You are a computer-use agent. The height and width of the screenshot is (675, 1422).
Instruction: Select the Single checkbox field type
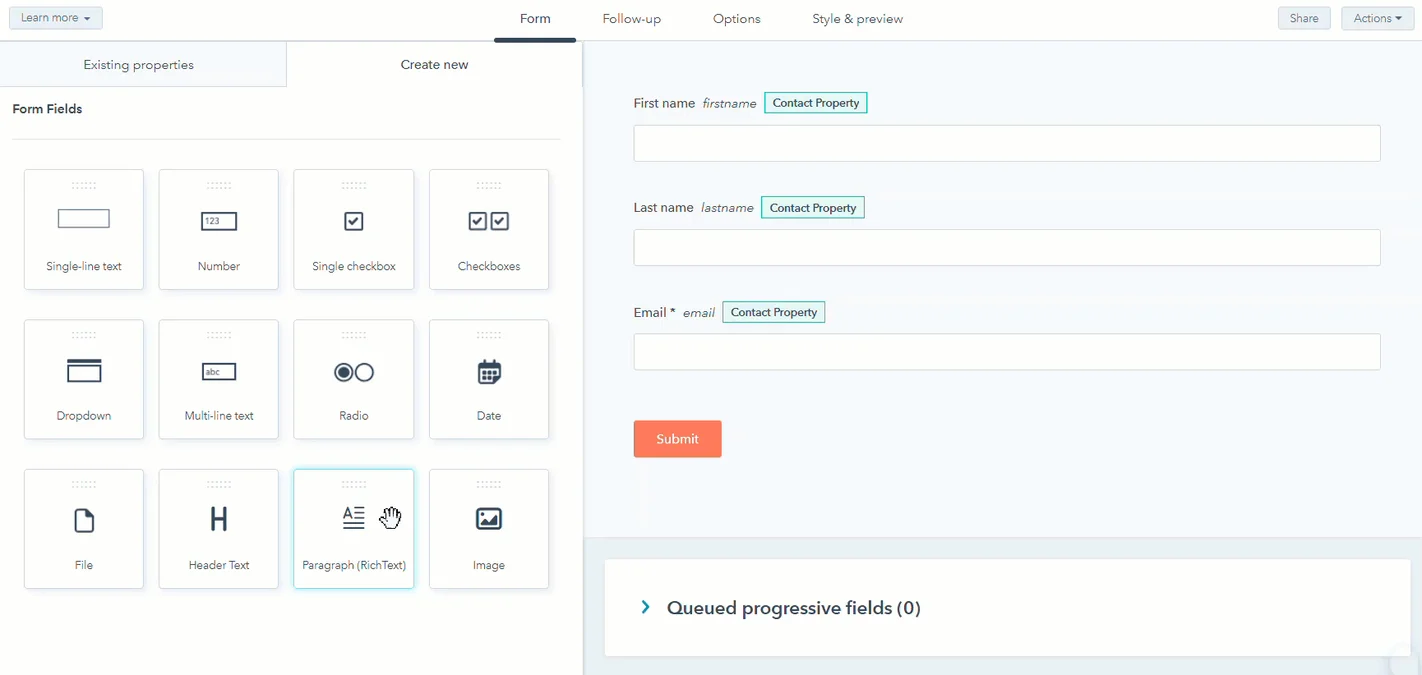pyautogui.click(x=354, y=229)
